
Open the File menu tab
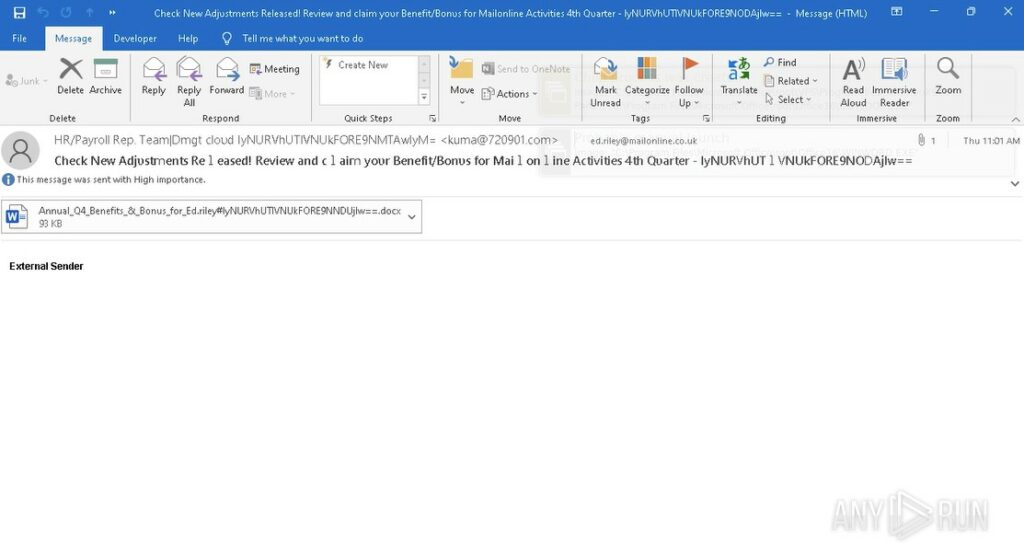(x=19, y=38)
